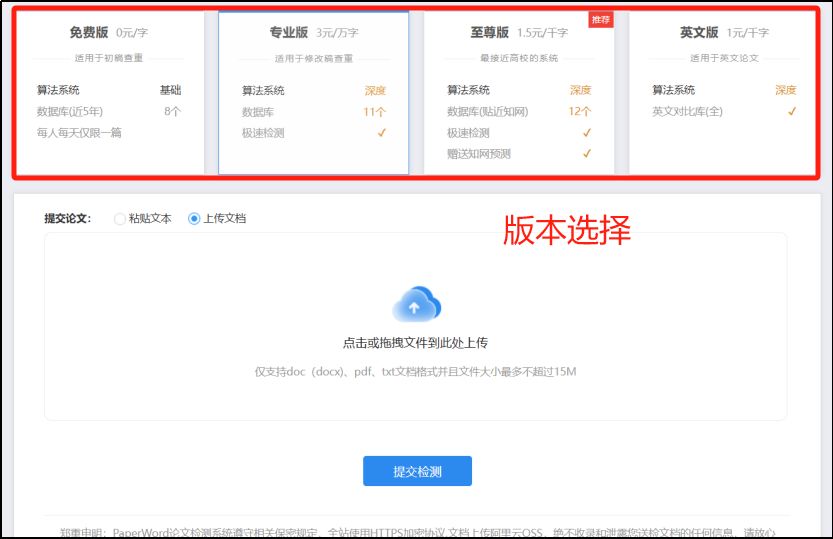The height and width of the screenshot is (539, 833).
Task: Click the 极速检测 checkmark in 至尊版
Action: click(586, 133)
